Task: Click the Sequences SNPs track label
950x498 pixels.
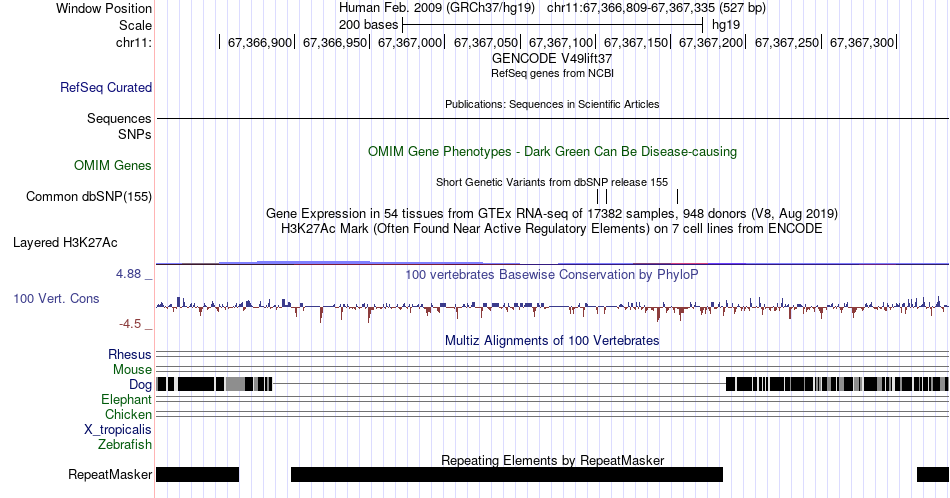Action: click(119, 127)
